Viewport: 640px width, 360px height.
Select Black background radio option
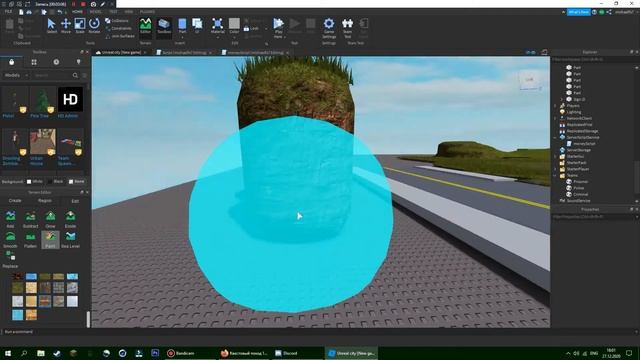click(56, 182)
